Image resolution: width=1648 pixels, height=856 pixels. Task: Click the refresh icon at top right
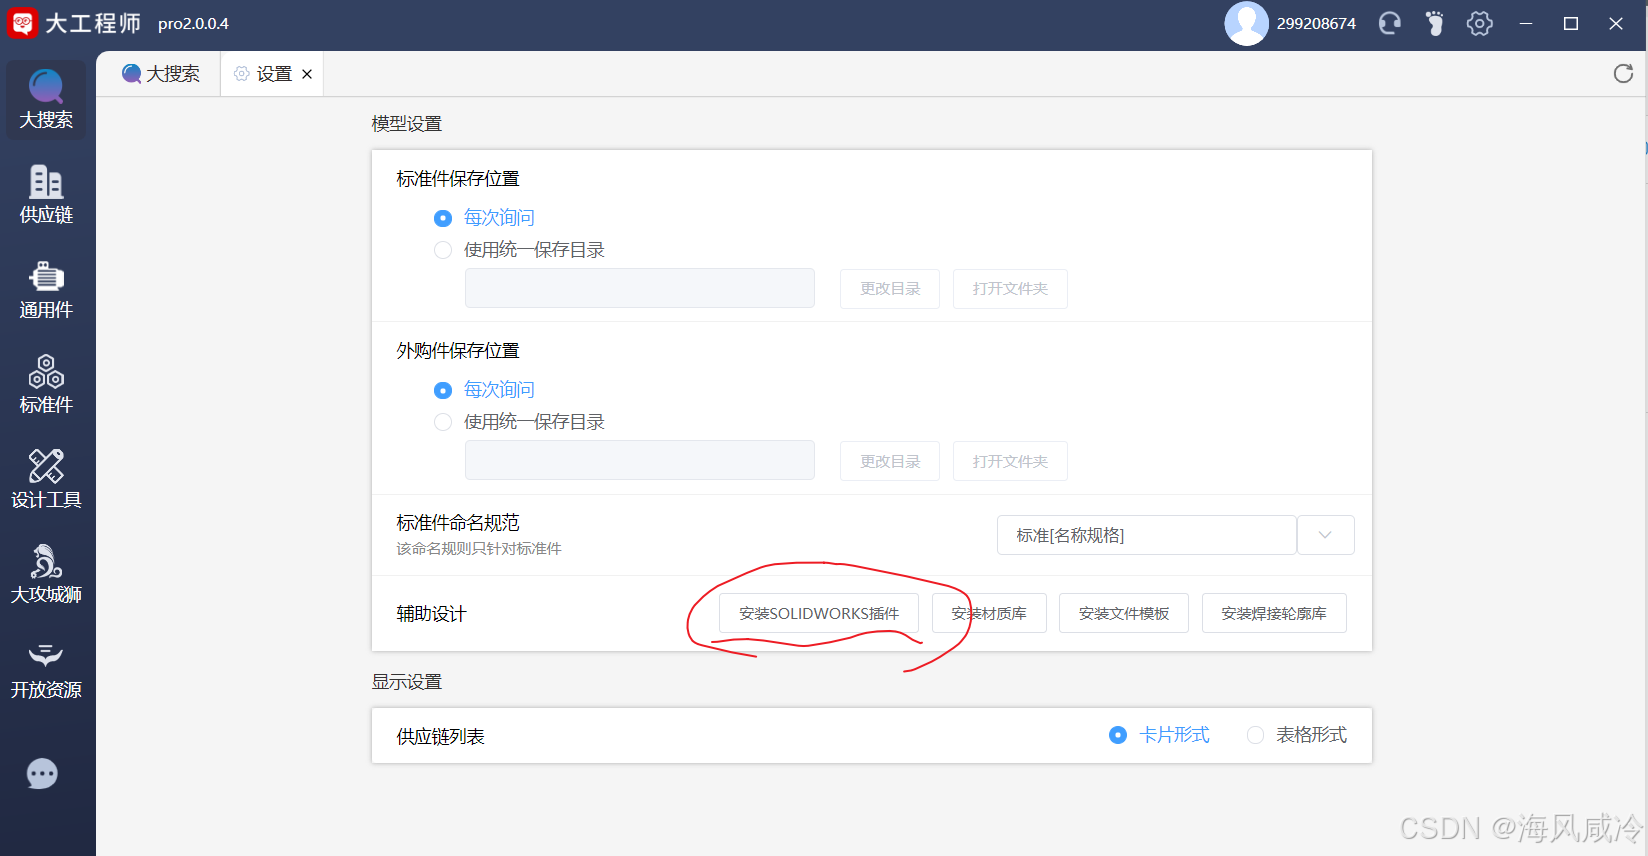point(1623,73)
